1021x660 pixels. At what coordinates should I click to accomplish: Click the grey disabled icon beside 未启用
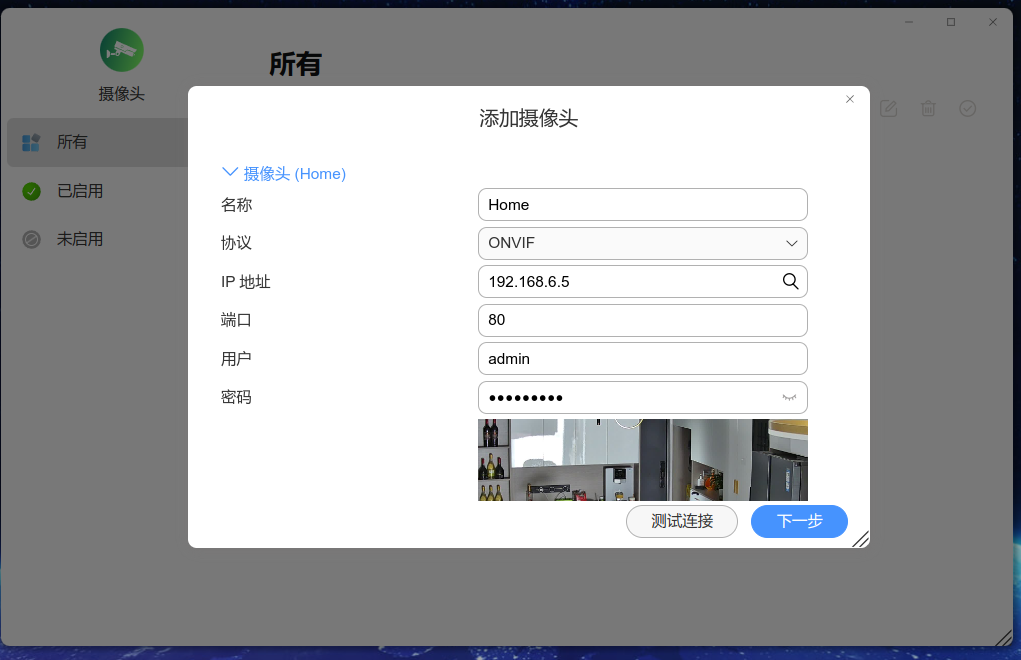31,240
